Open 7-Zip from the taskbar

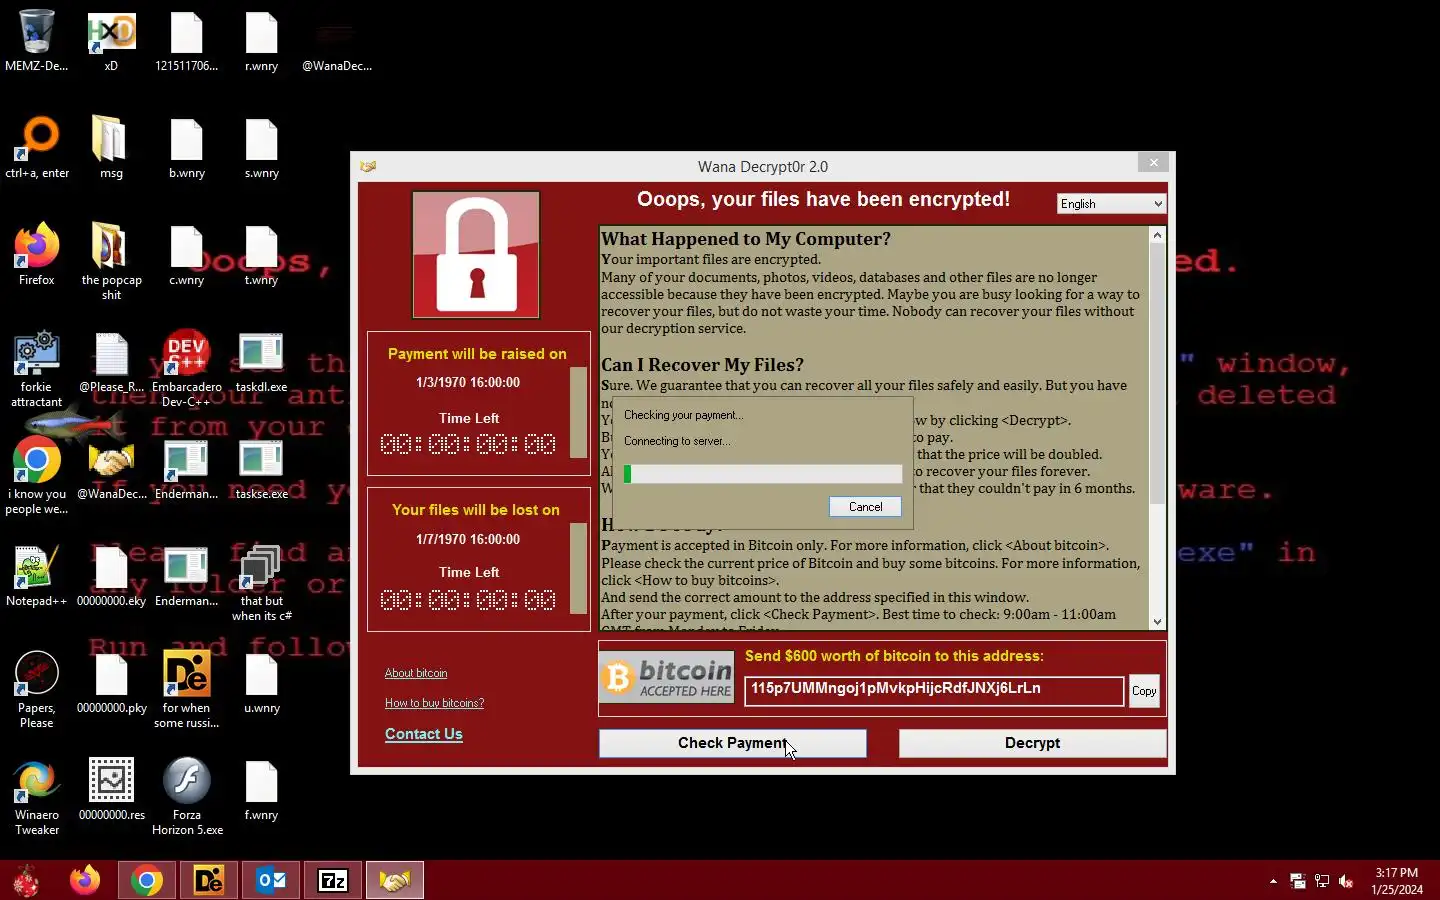point(333,881)
